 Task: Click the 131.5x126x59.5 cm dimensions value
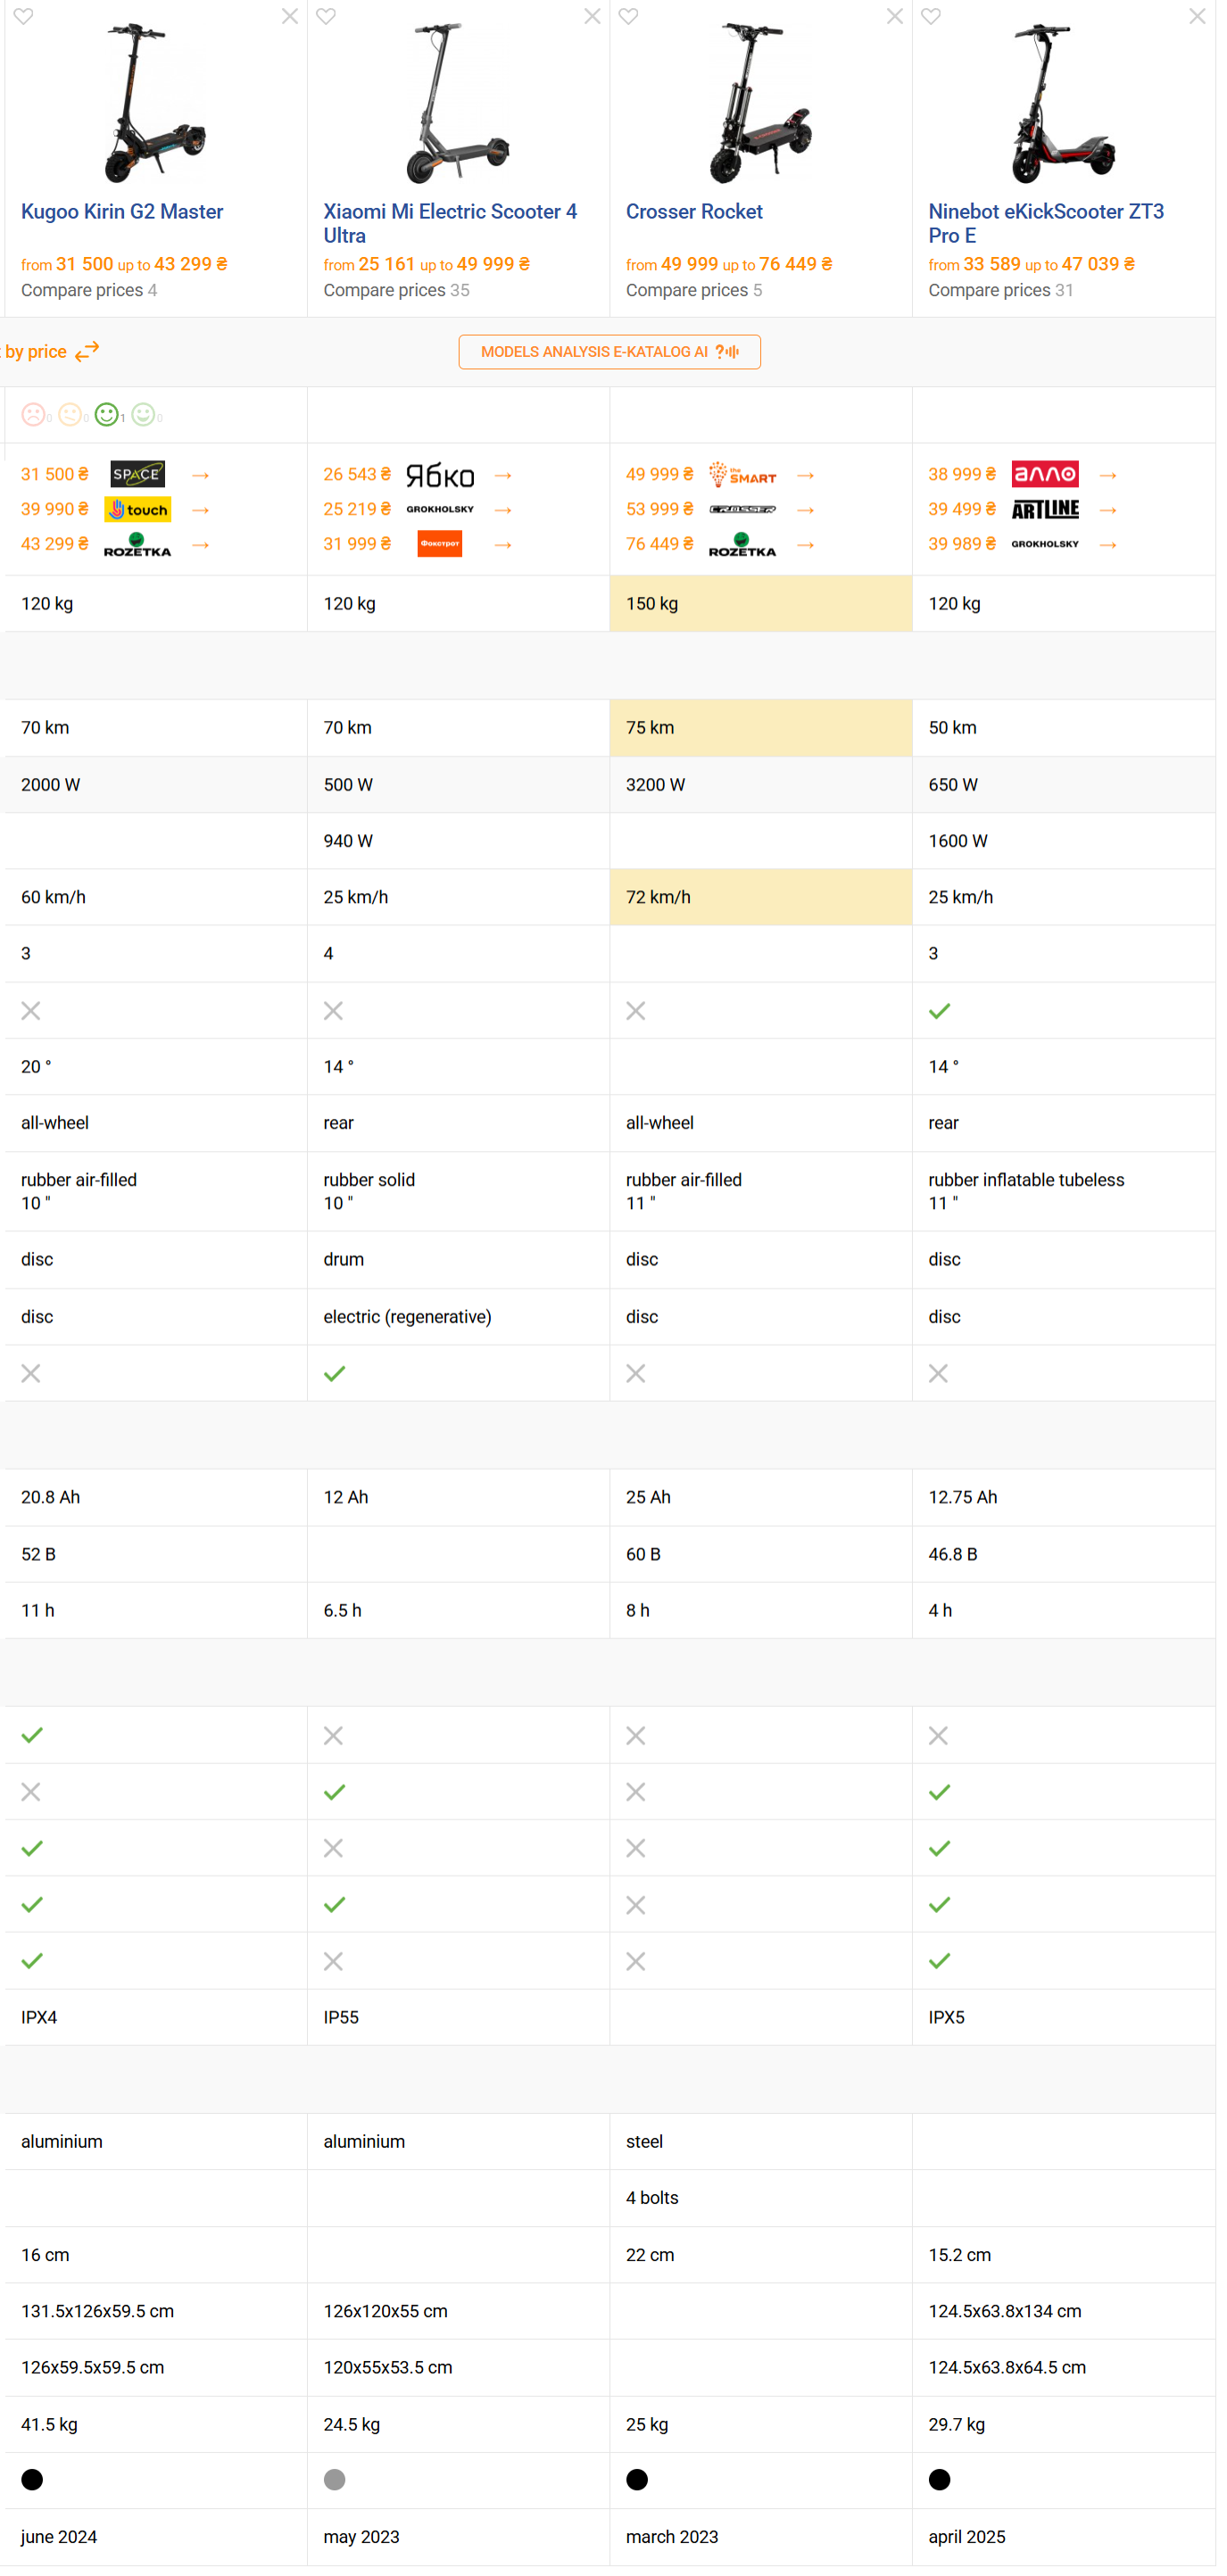(x=97, y=2311)
